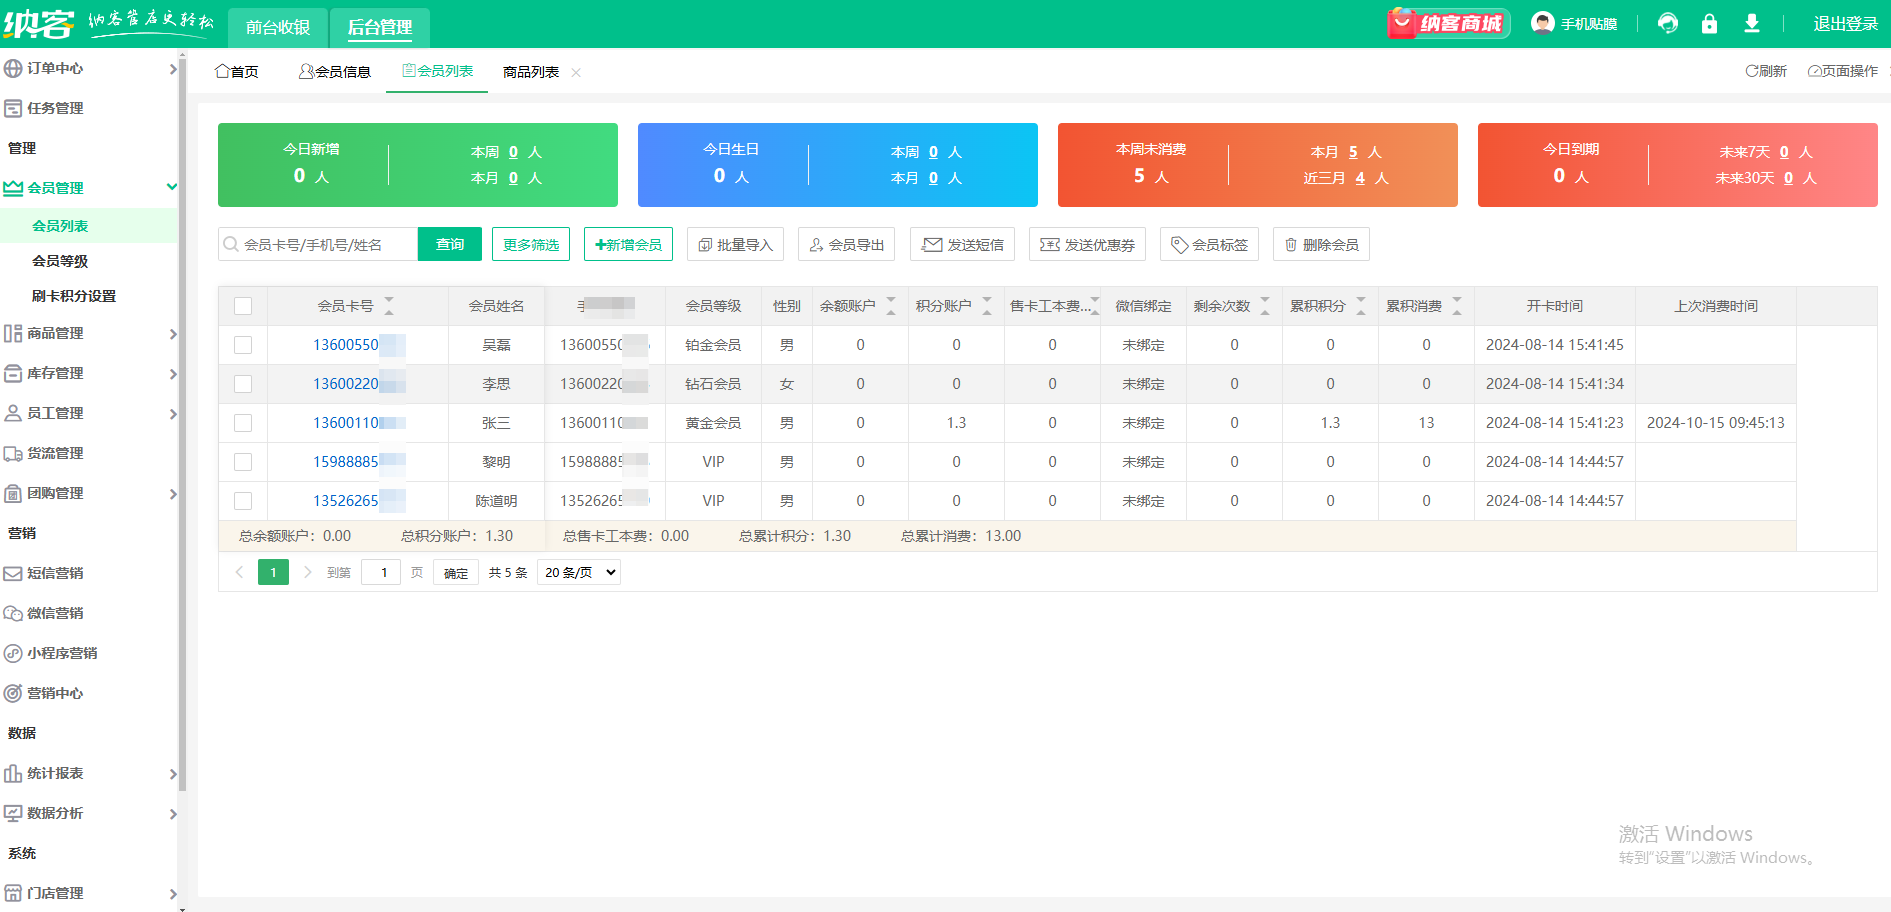Open member card number 15988885 link

[346, 462]
